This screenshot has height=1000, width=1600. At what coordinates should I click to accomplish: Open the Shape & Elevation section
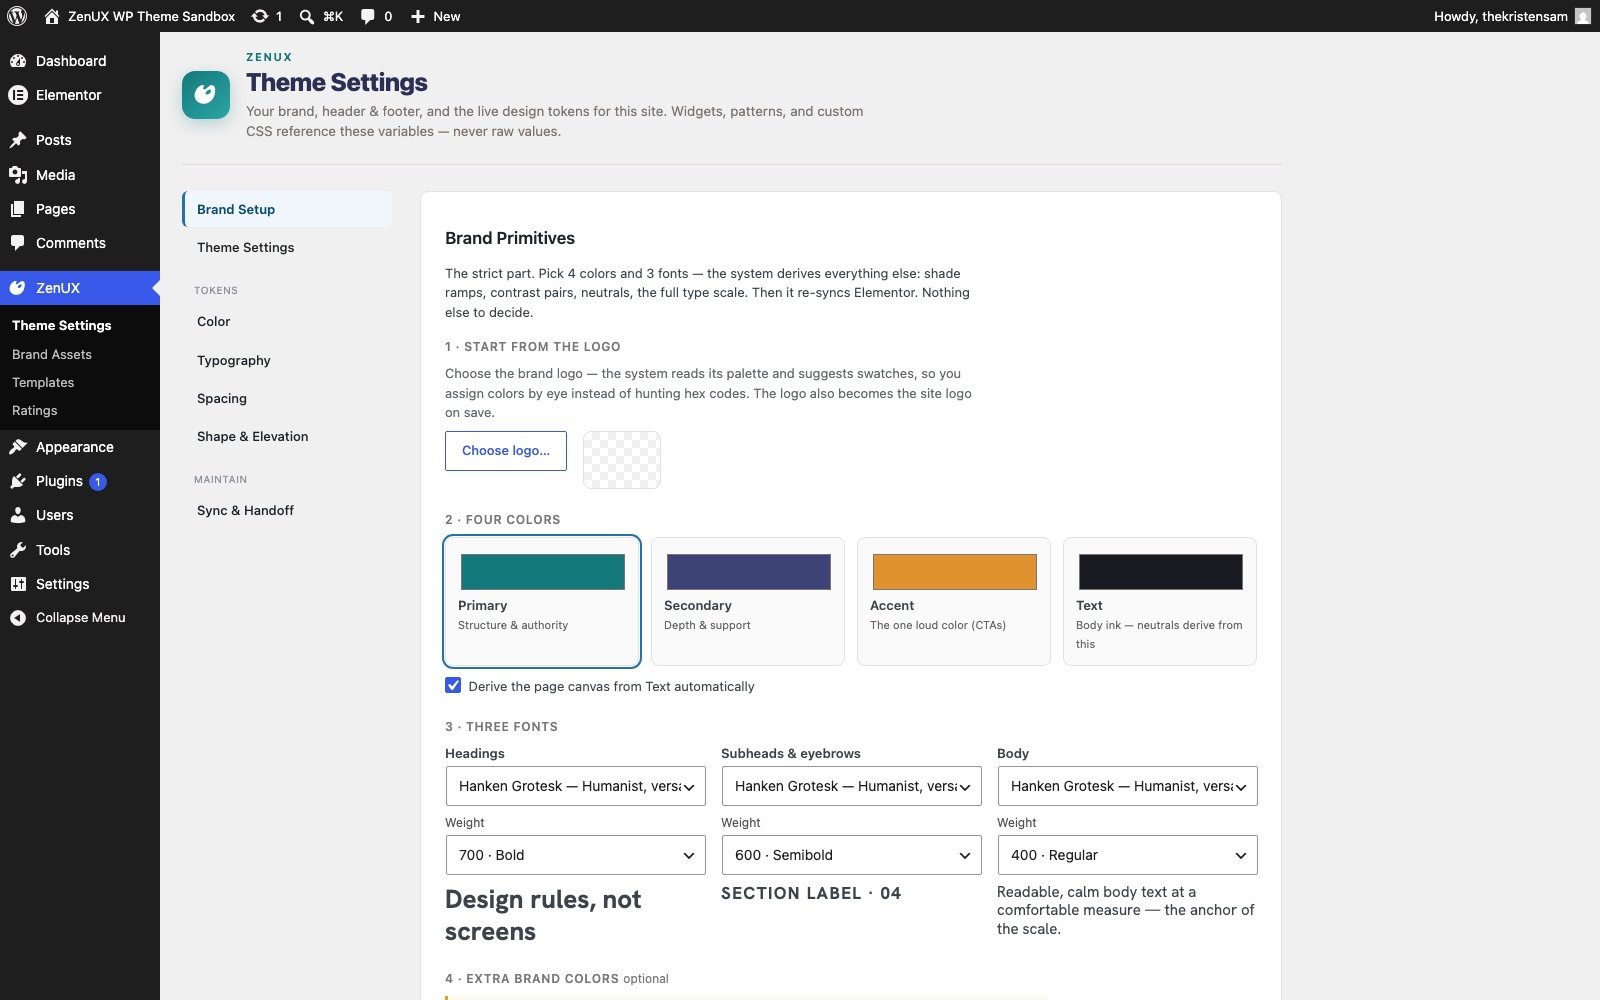(x=287, y=436)
